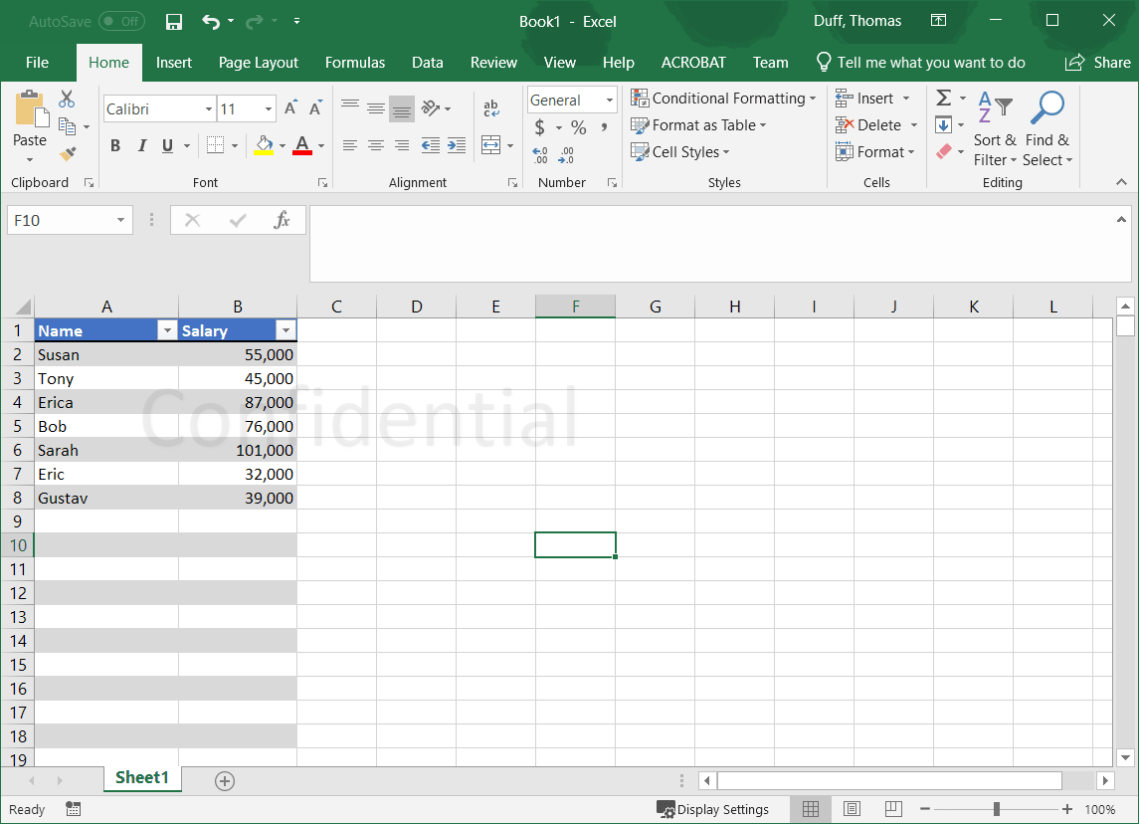1139x824 pixels.
Task: Open Sort & Filter options
Action: pos(993,128)
